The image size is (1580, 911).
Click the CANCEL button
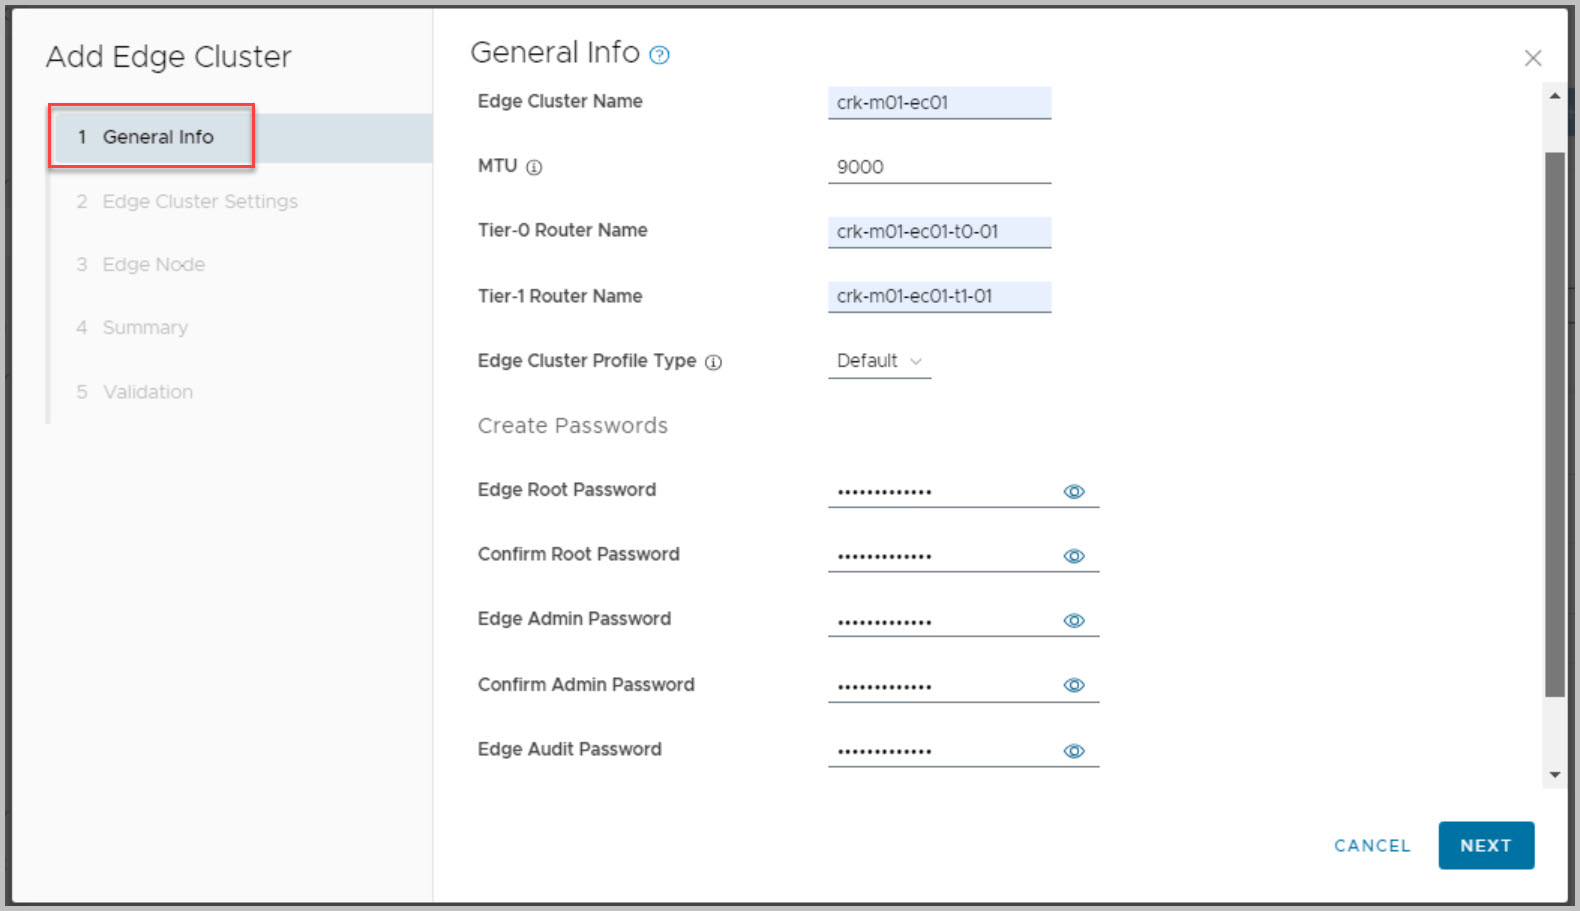tap(1371, 845)
